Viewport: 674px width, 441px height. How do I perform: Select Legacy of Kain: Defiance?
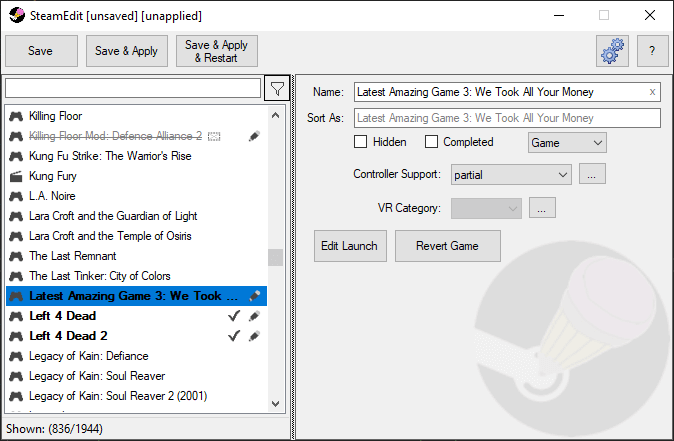(136, 356)
